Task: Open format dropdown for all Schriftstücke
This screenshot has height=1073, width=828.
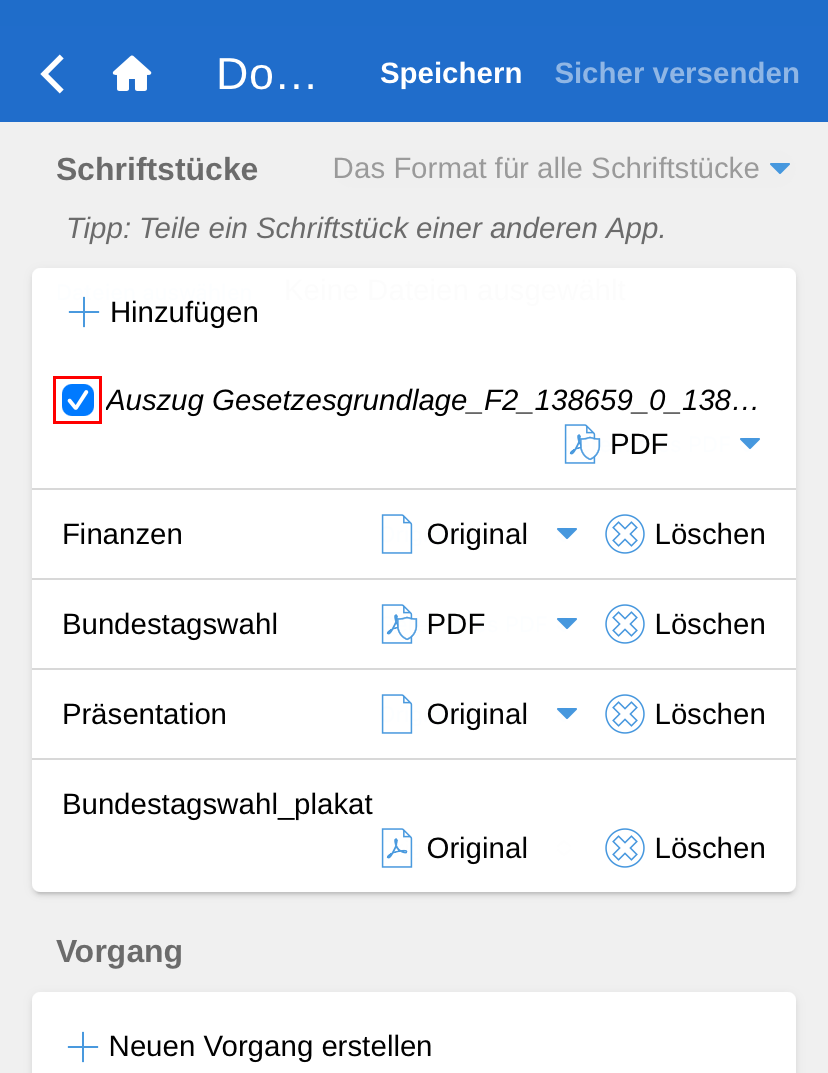Action: click(781, 169)
